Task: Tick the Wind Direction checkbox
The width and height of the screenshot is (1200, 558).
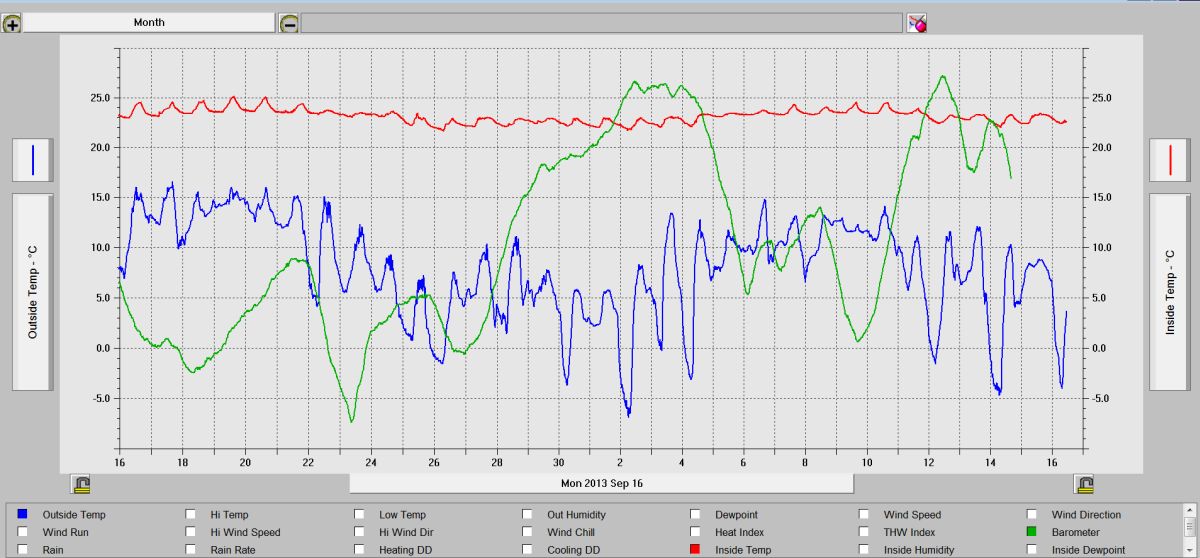Action: pos(1031,515)
